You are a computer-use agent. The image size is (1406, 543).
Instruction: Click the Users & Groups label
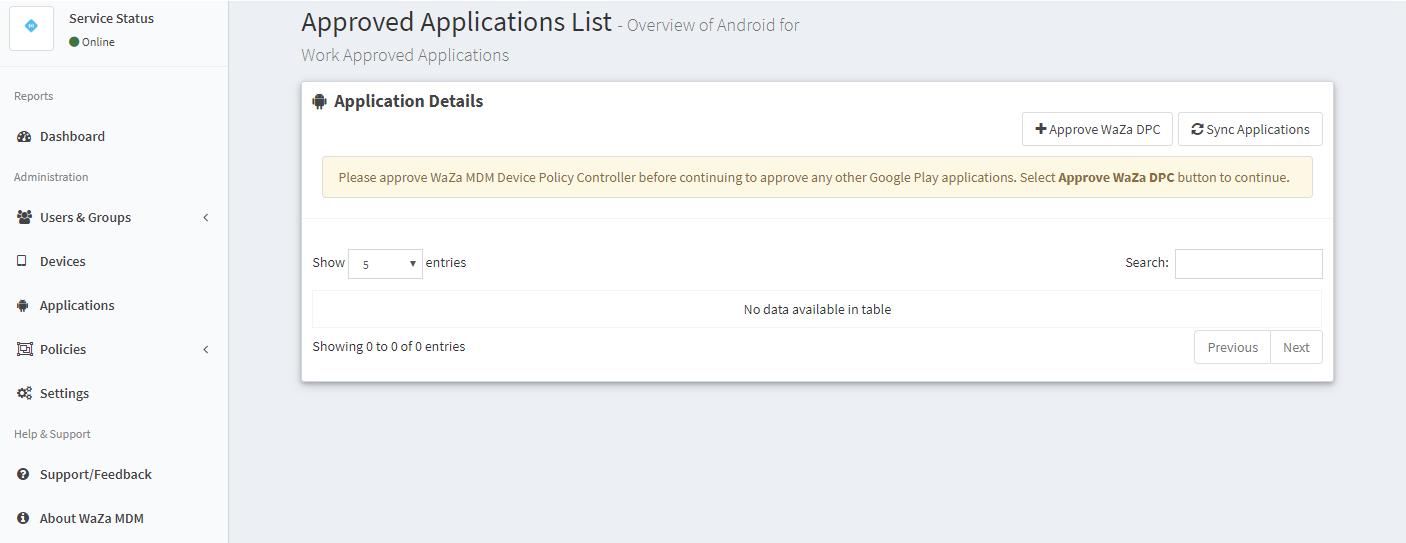tap(85, 217)
